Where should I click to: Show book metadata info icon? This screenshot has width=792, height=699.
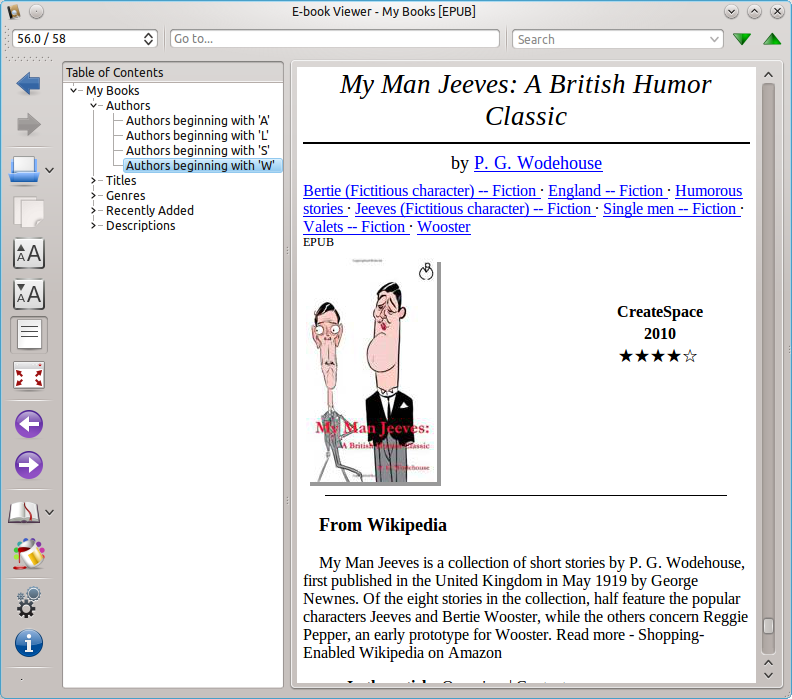[x=29, y=643]
